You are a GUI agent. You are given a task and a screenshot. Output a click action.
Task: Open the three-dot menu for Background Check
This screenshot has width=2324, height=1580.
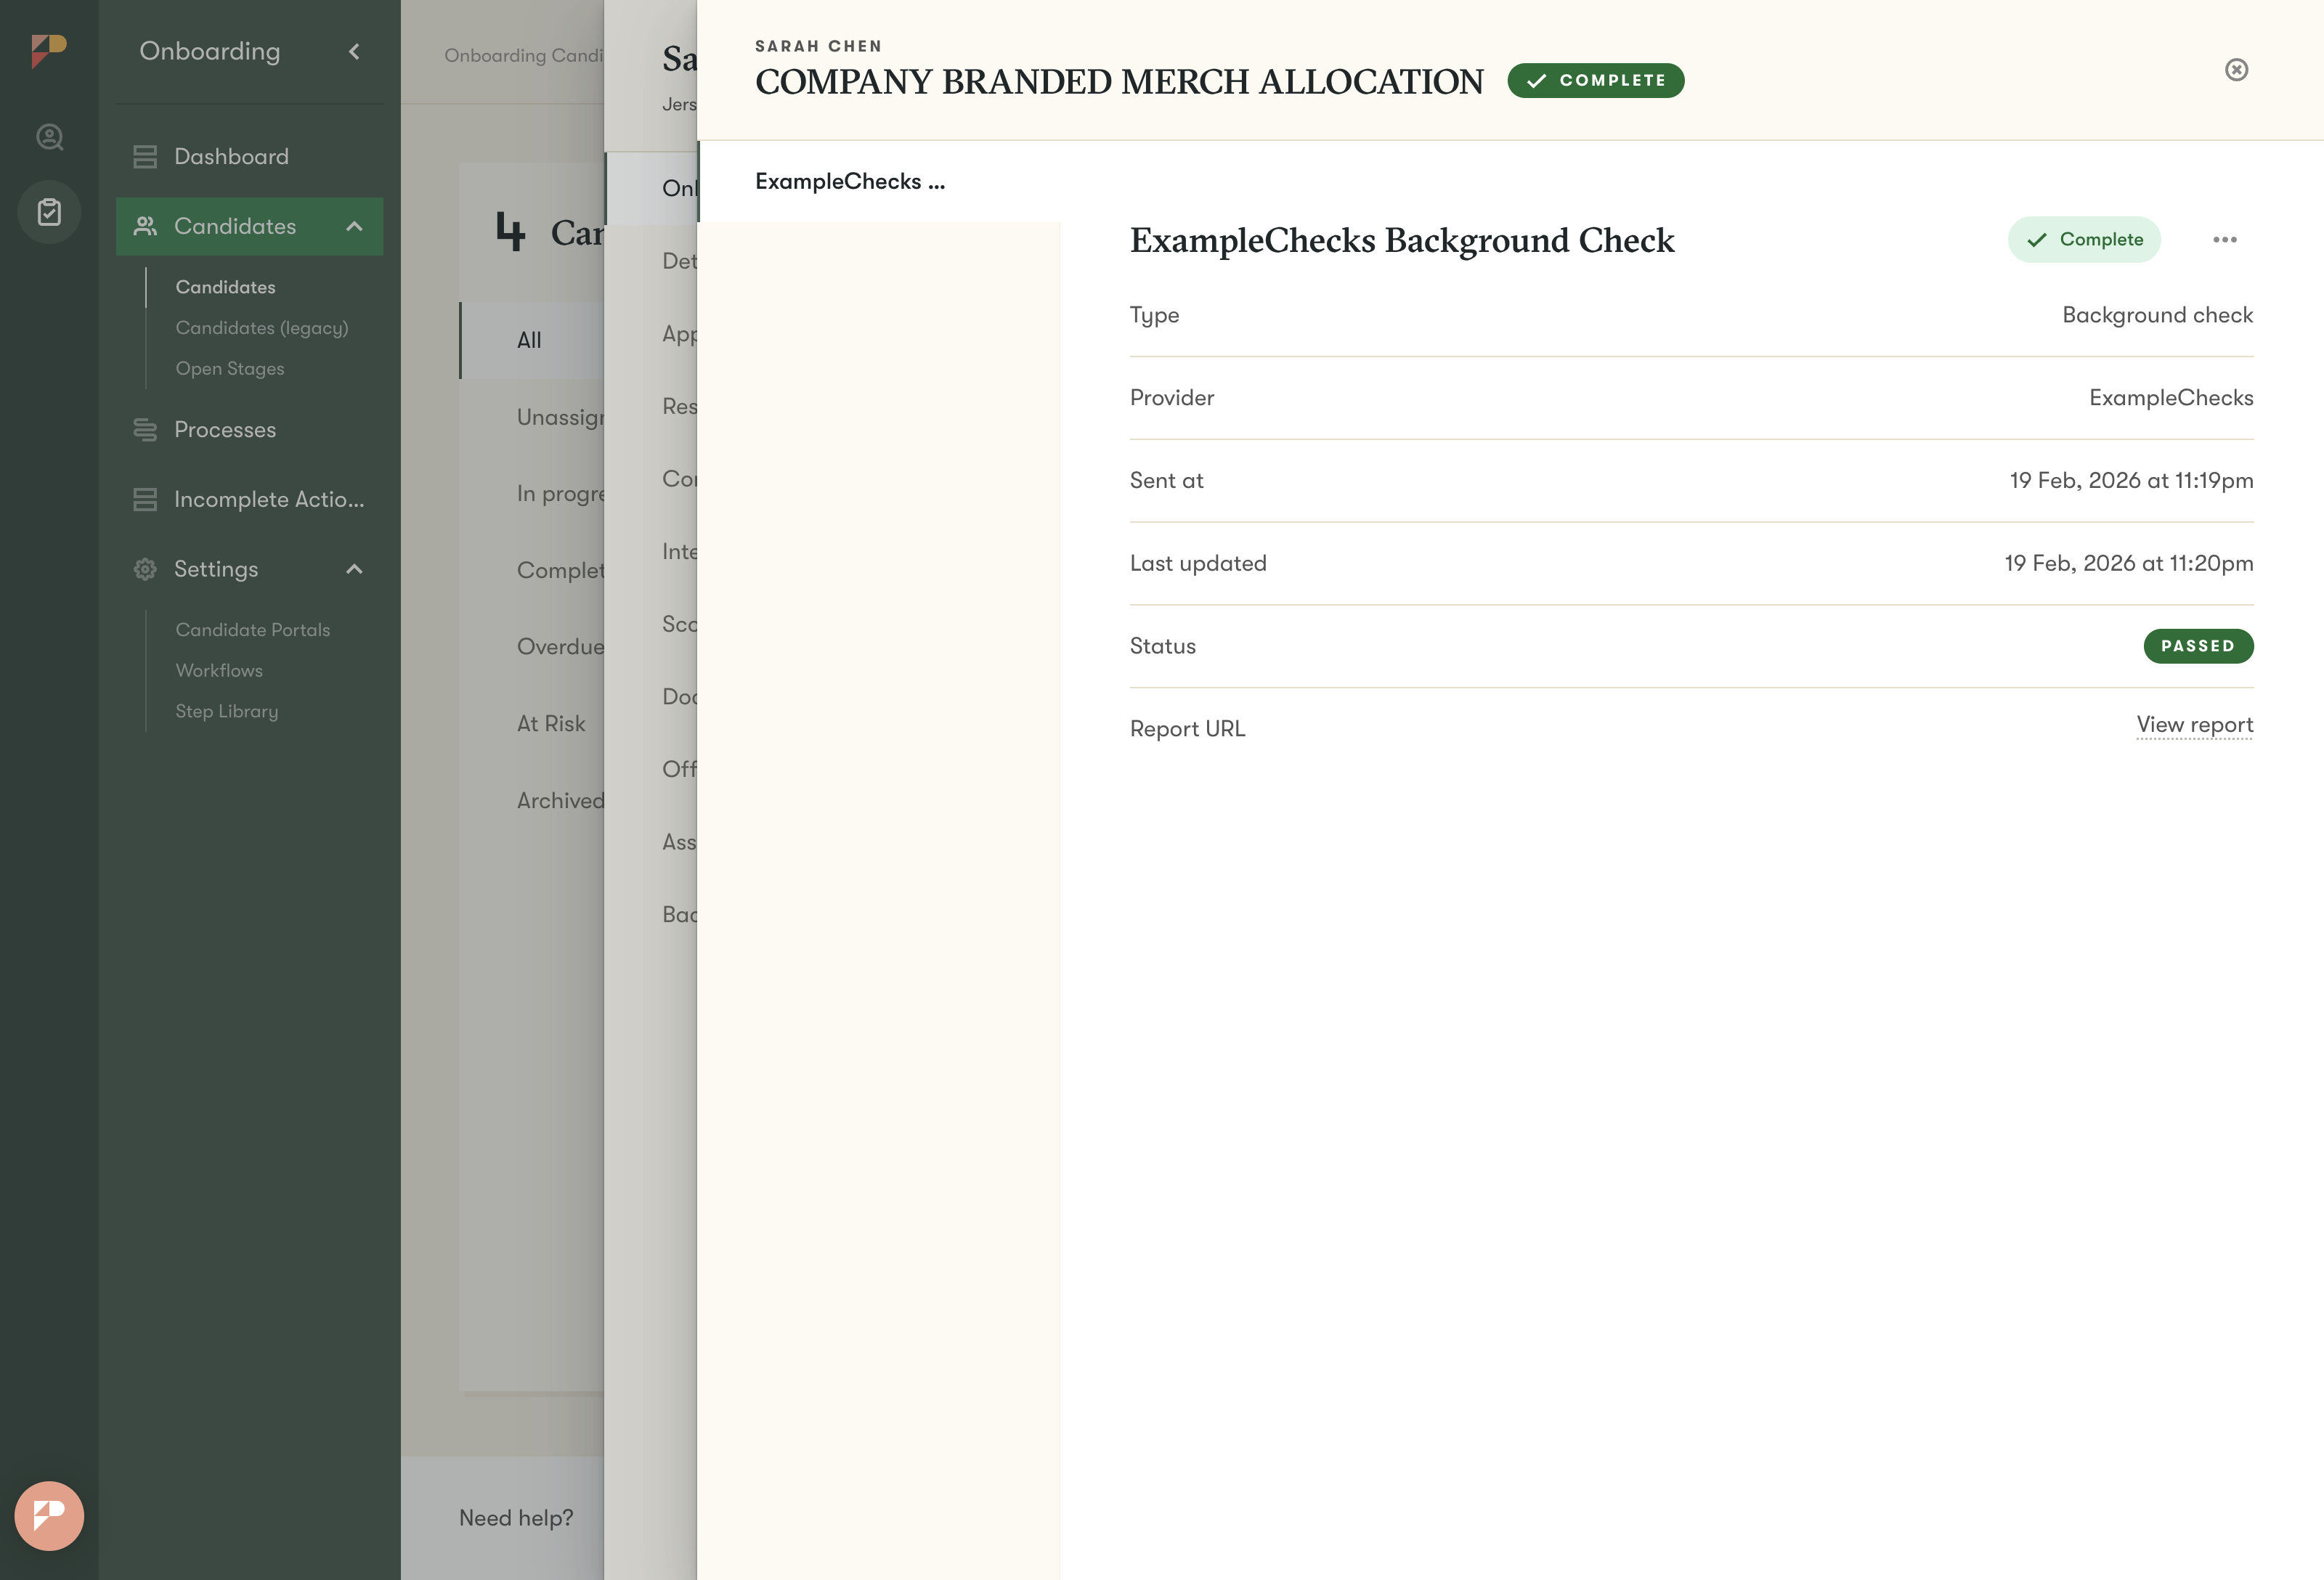coord(2224,240)
